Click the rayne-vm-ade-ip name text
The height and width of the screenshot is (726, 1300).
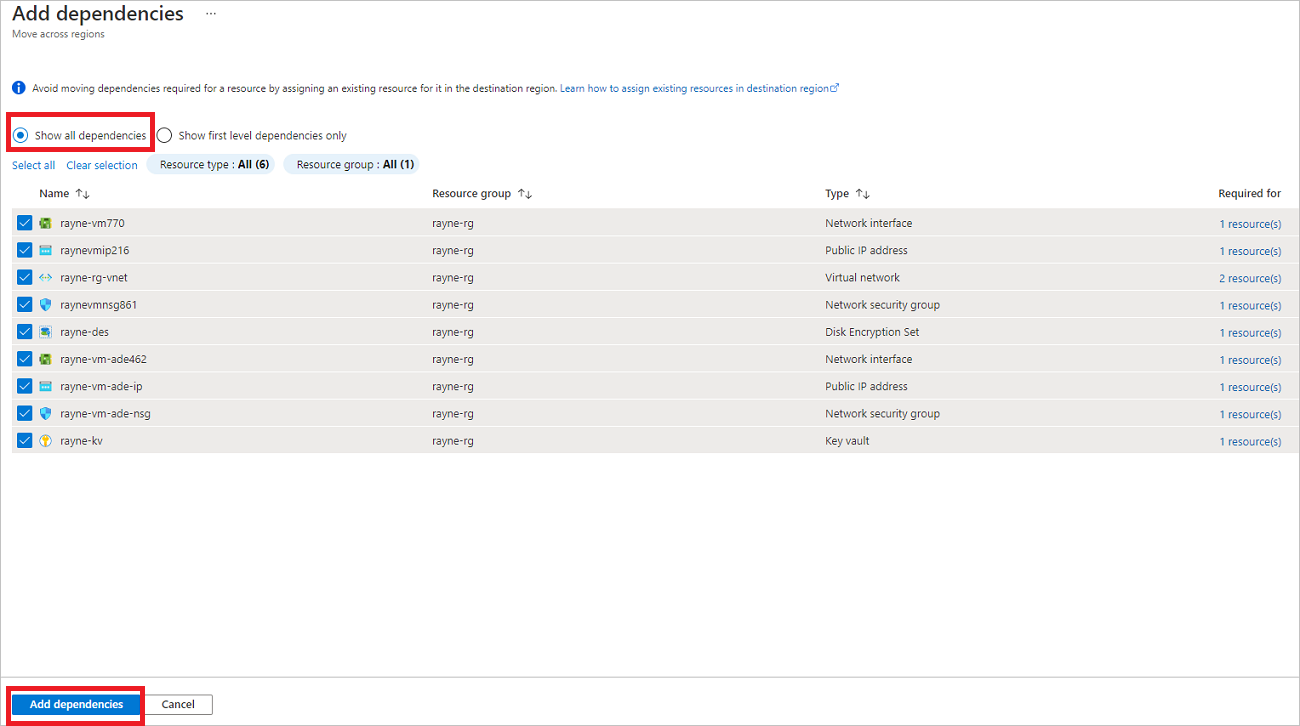pos(100,386)
